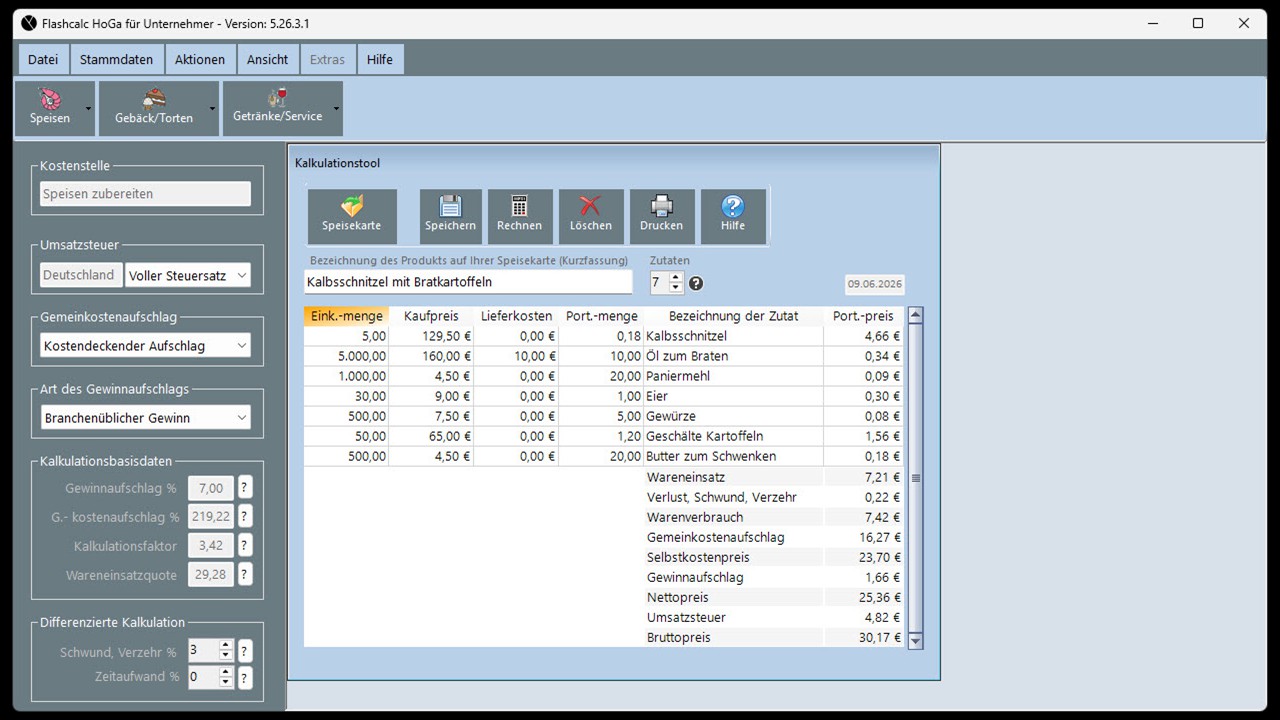Delete entry using Löschen red X
1280x720 pixels.
tap(591, 216)
